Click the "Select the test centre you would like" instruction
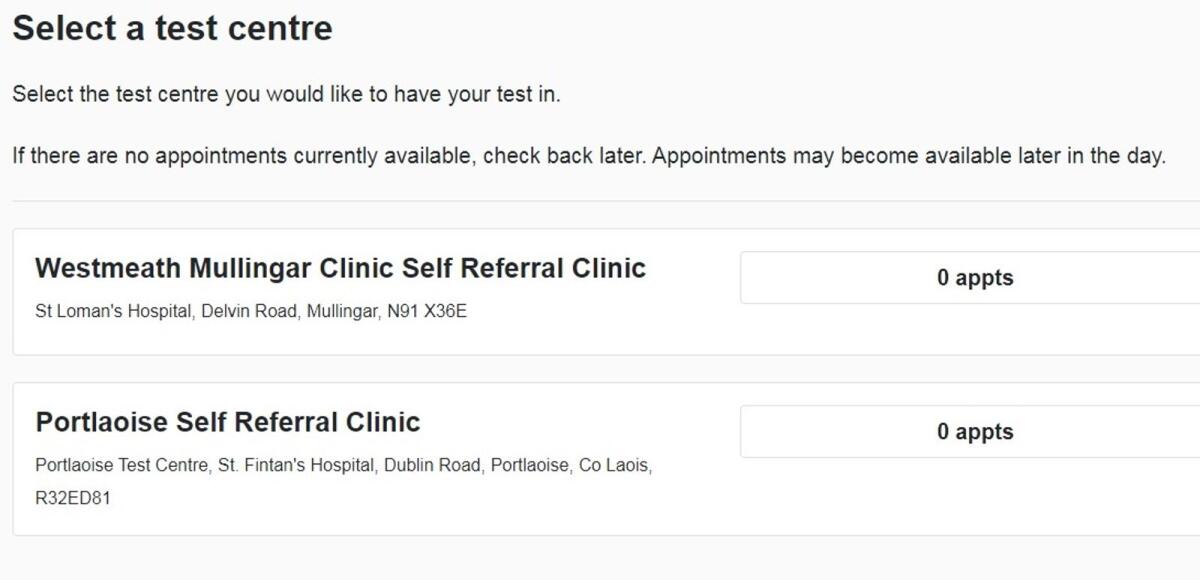Image resolution: width=1200 pixels, height=580 pixels. (x=286, y=95)
